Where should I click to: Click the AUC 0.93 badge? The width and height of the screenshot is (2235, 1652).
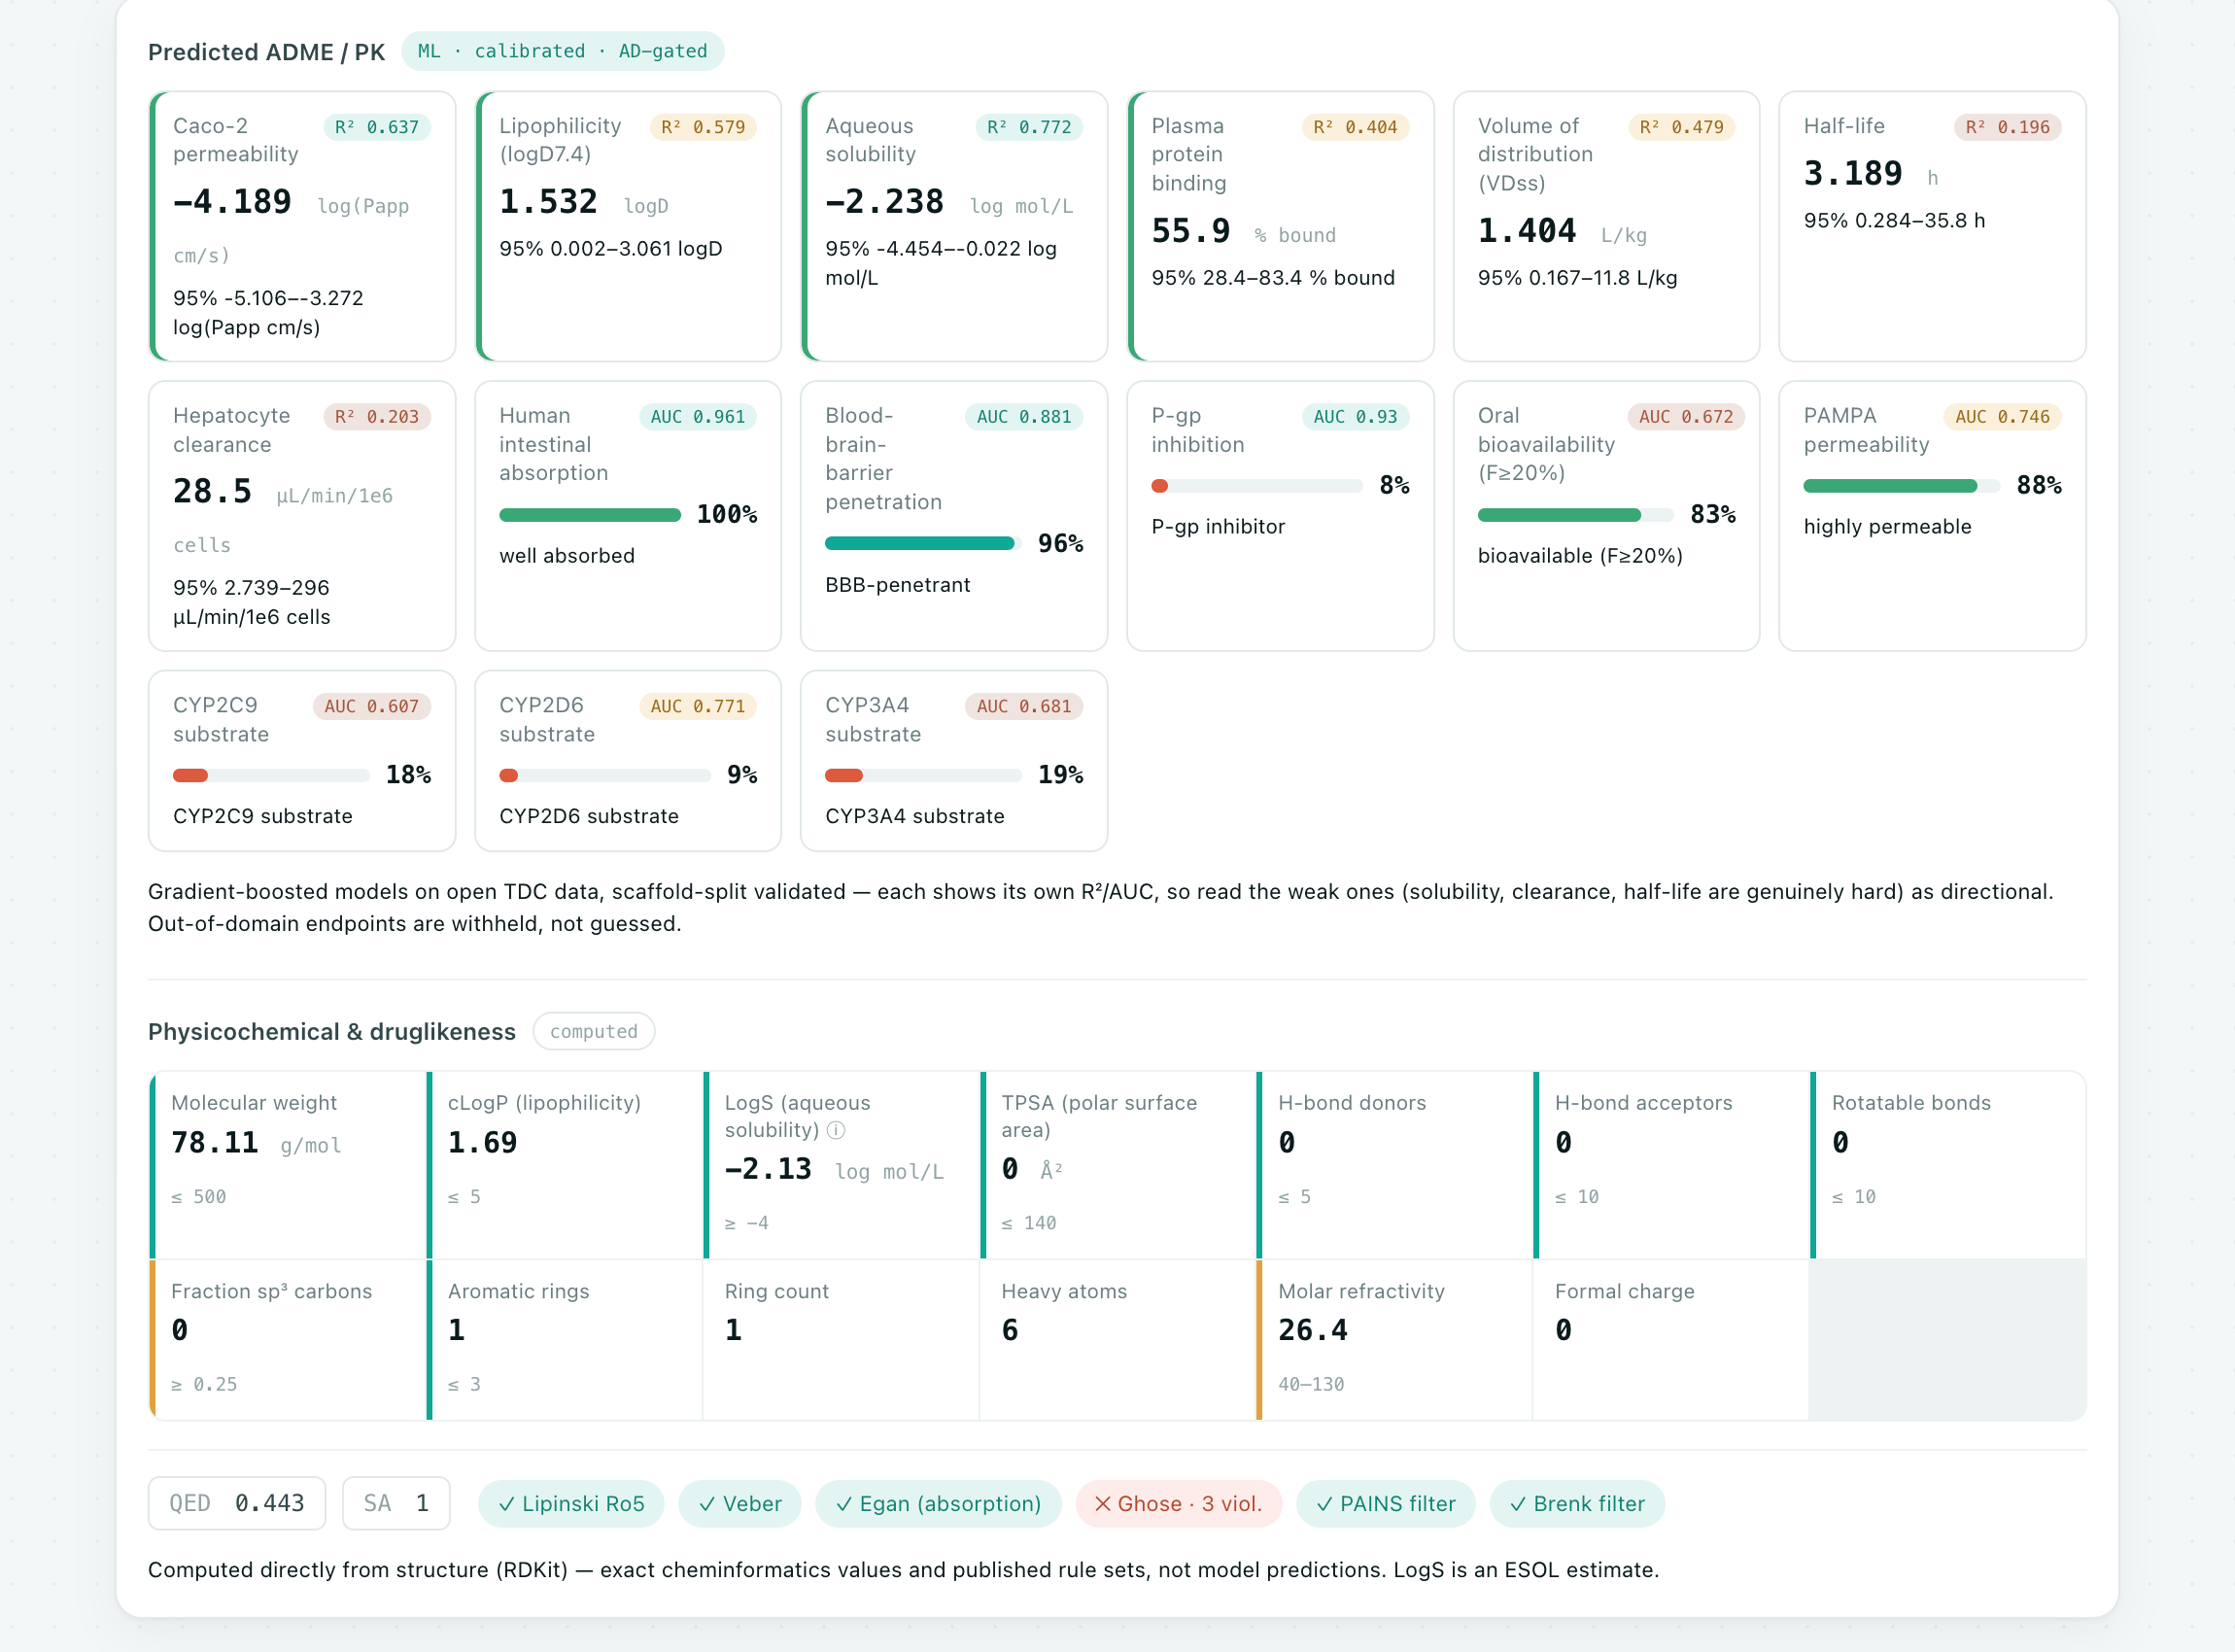(x=1355, y=417)
